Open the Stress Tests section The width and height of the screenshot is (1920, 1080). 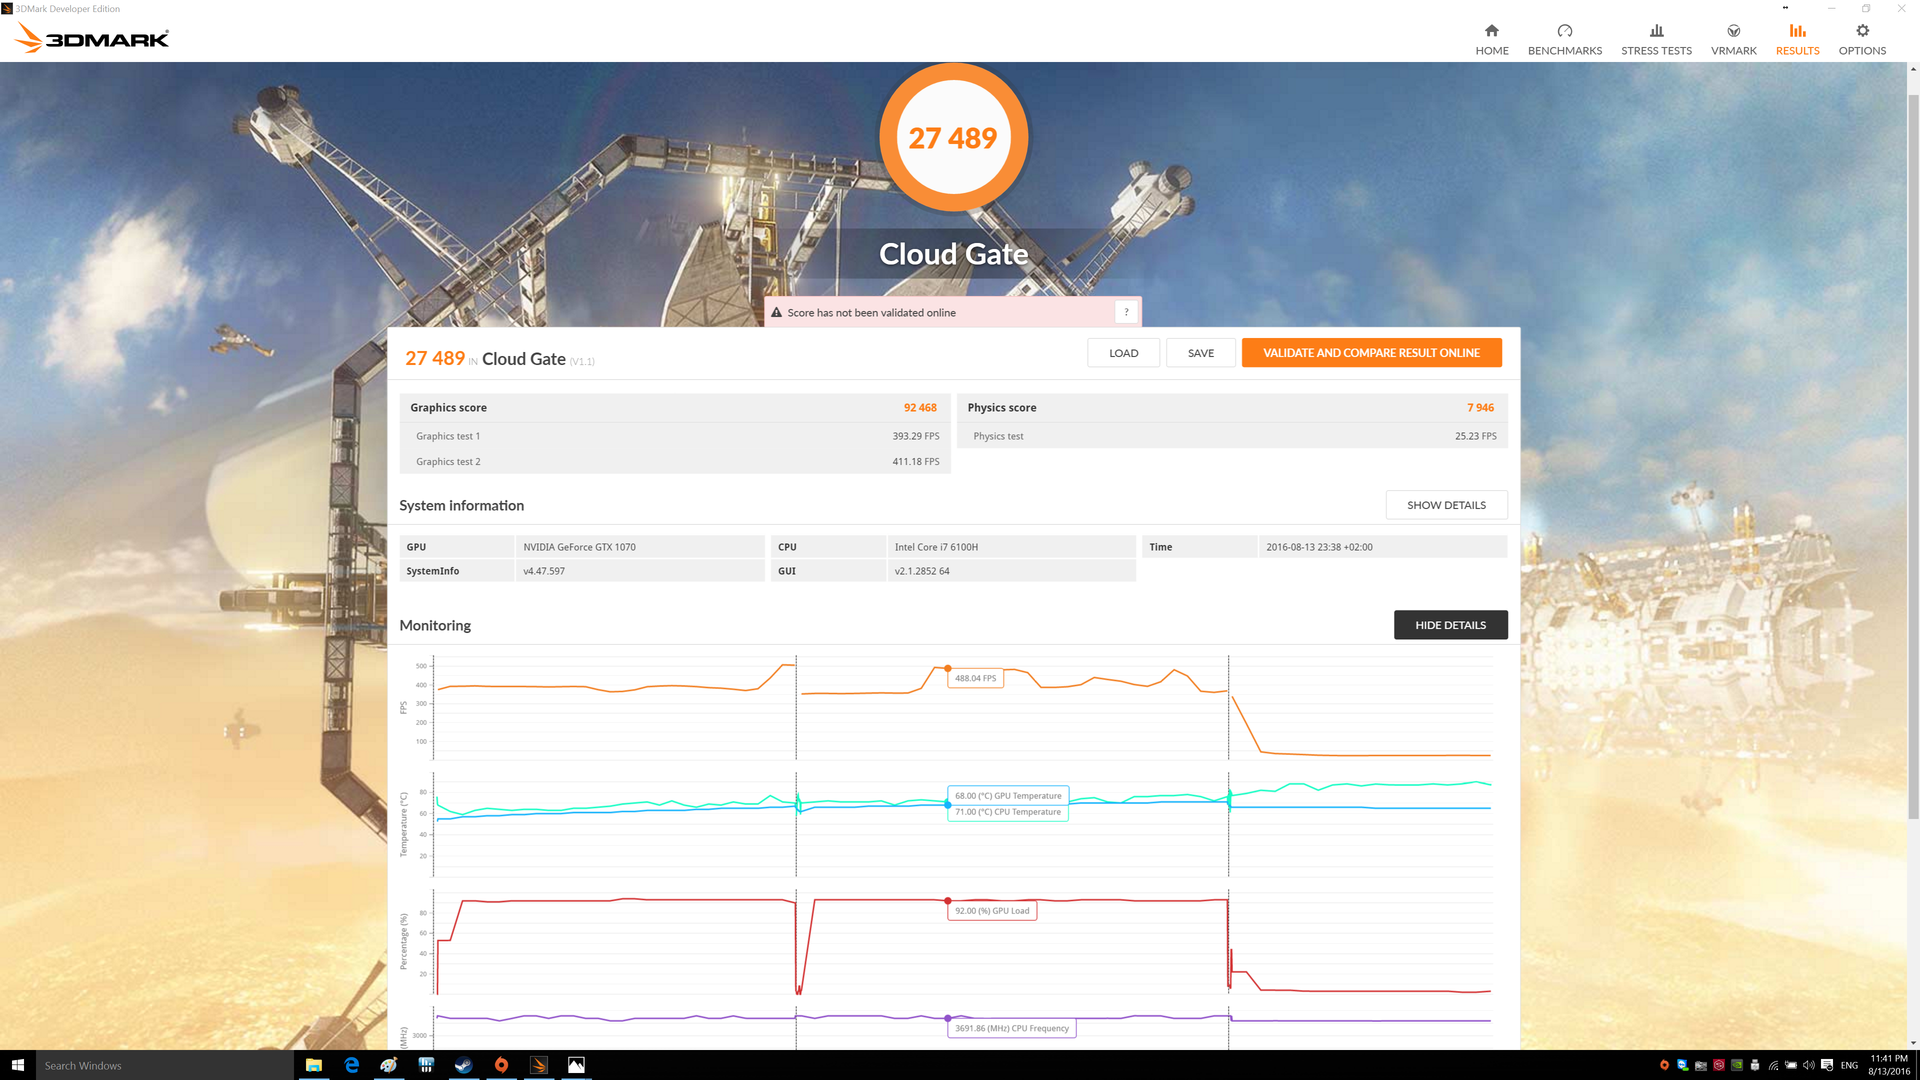pos(1656,39)
